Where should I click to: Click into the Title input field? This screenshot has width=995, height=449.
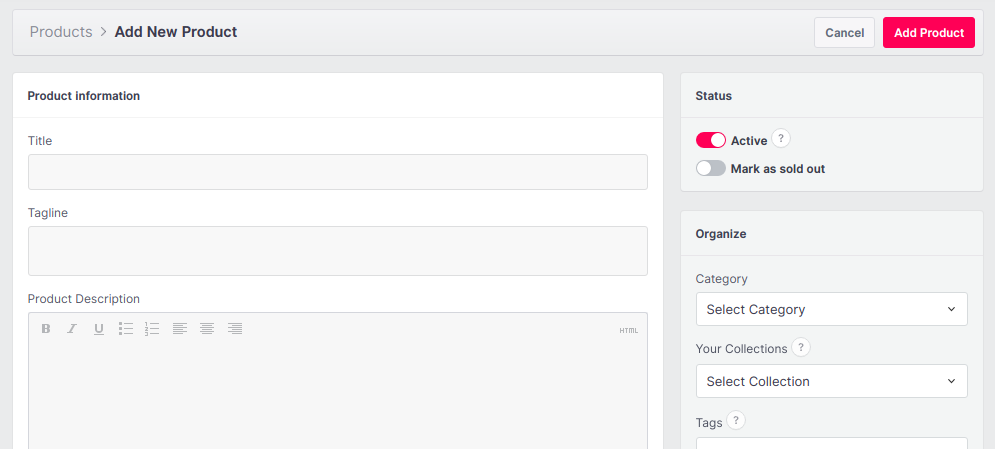337,172
